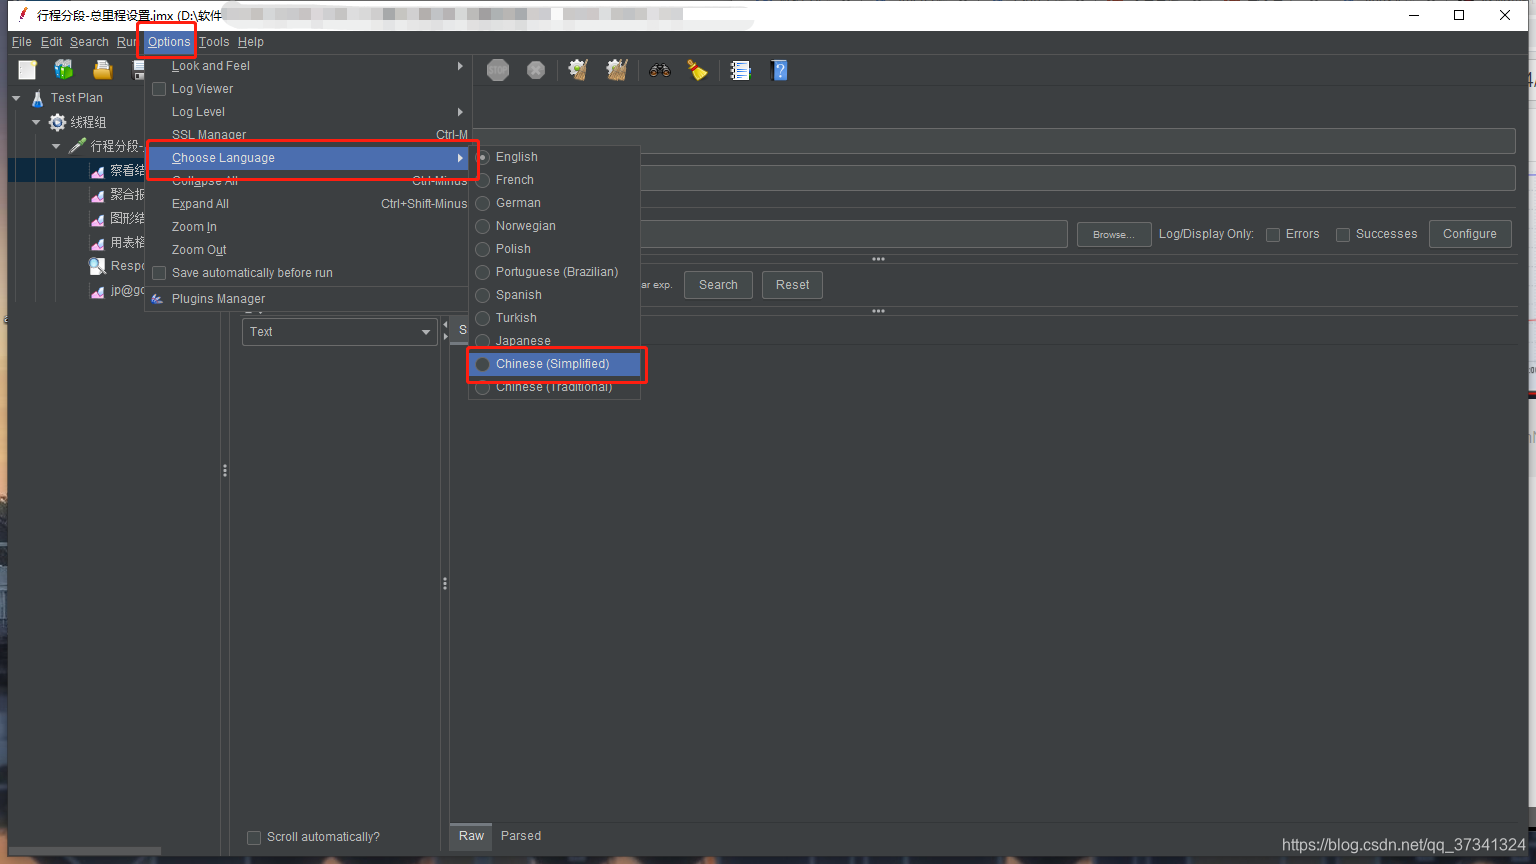Toggle Save automatically before run checkbox
This screenshot has width=1536, height=864.
pyautogui.click(x=159, y=273)
